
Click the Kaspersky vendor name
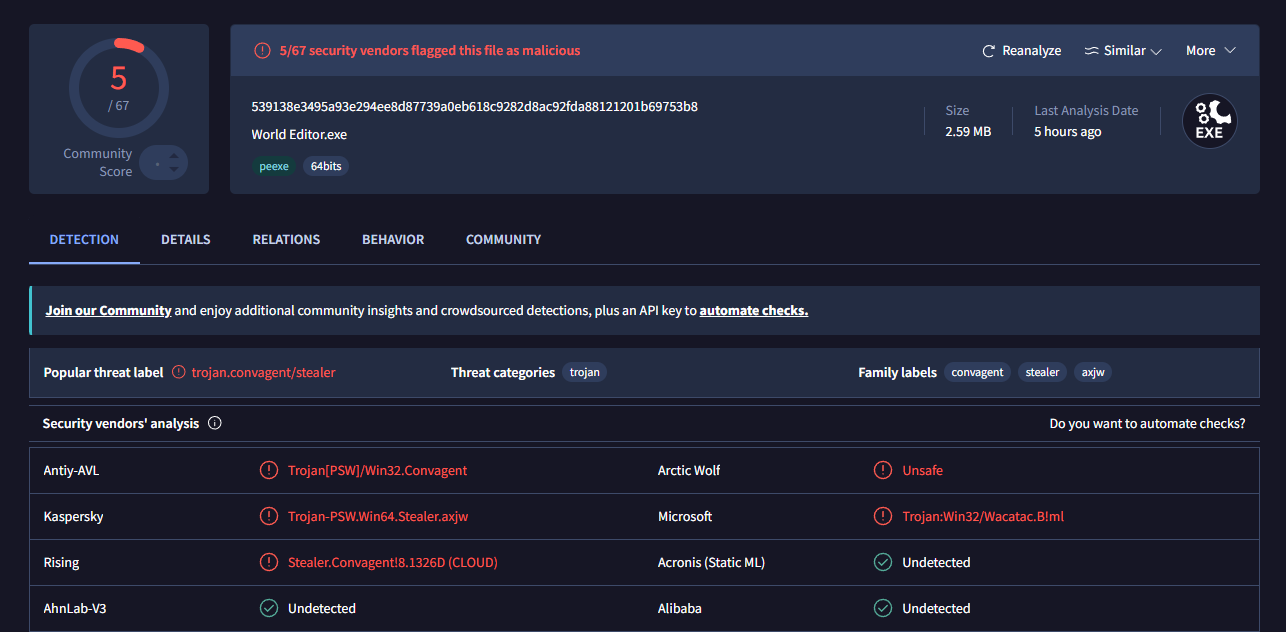tap(73, 516)
